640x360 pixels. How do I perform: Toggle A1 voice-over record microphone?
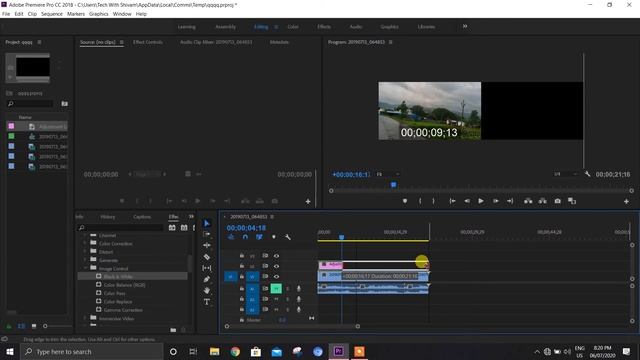[x=298, y=289]
